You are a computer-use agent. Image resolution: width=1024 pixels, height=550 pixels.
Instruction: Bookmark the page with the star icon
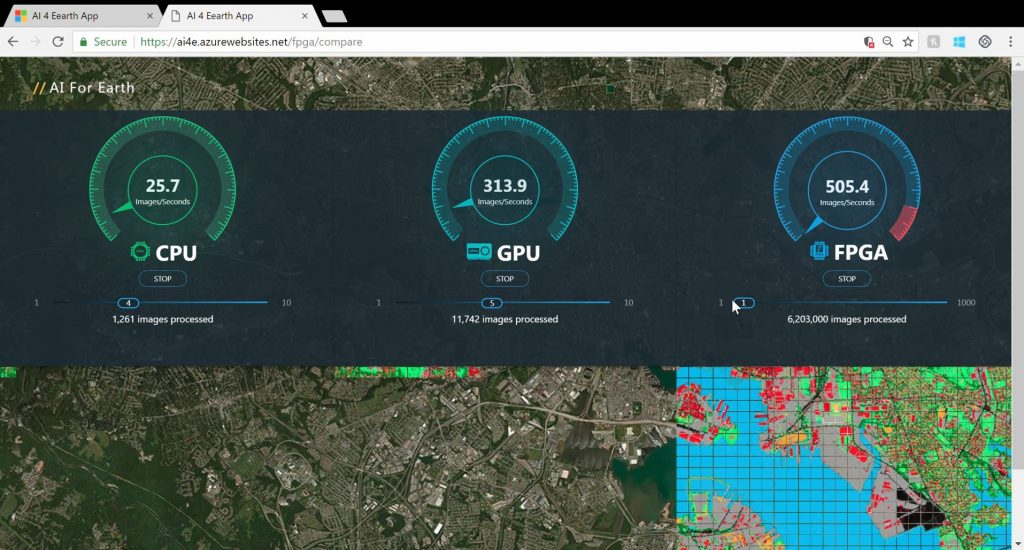pyautogui.click(x=908, y=42)
